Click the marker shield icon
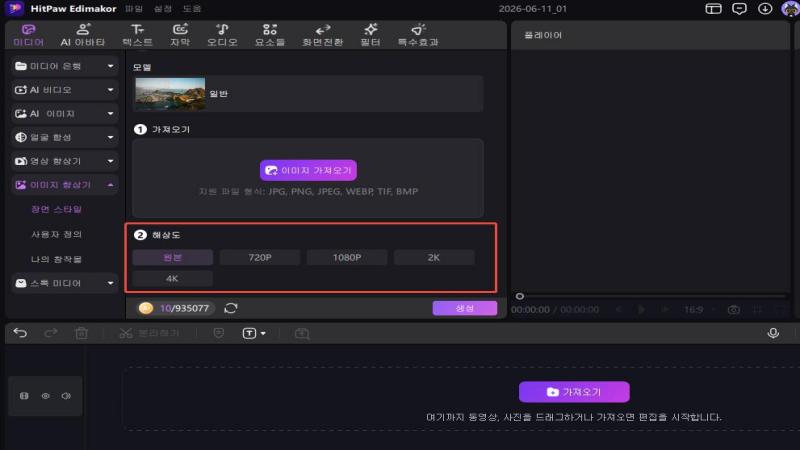The height and width of the screenshot is (450, 800). 218,333
